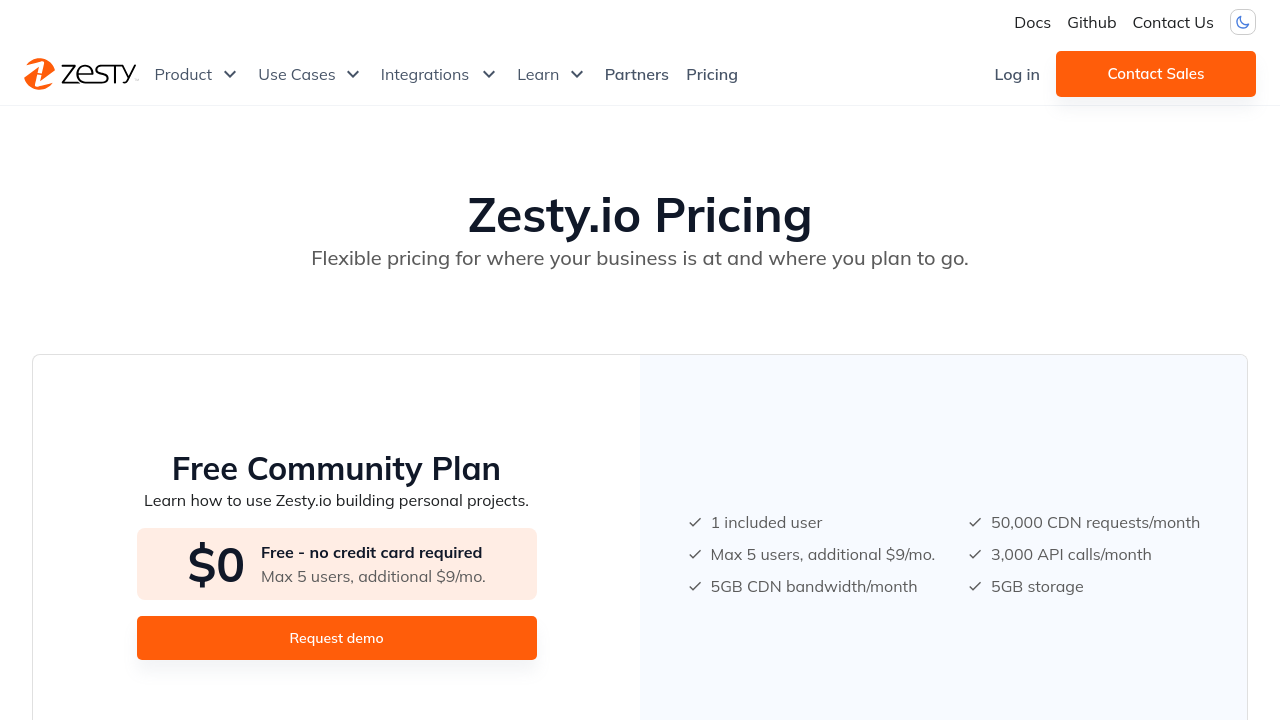The image size is (1280, 720).
Task: Click checkmark beside 1 included user
Action: coord(695,522)
